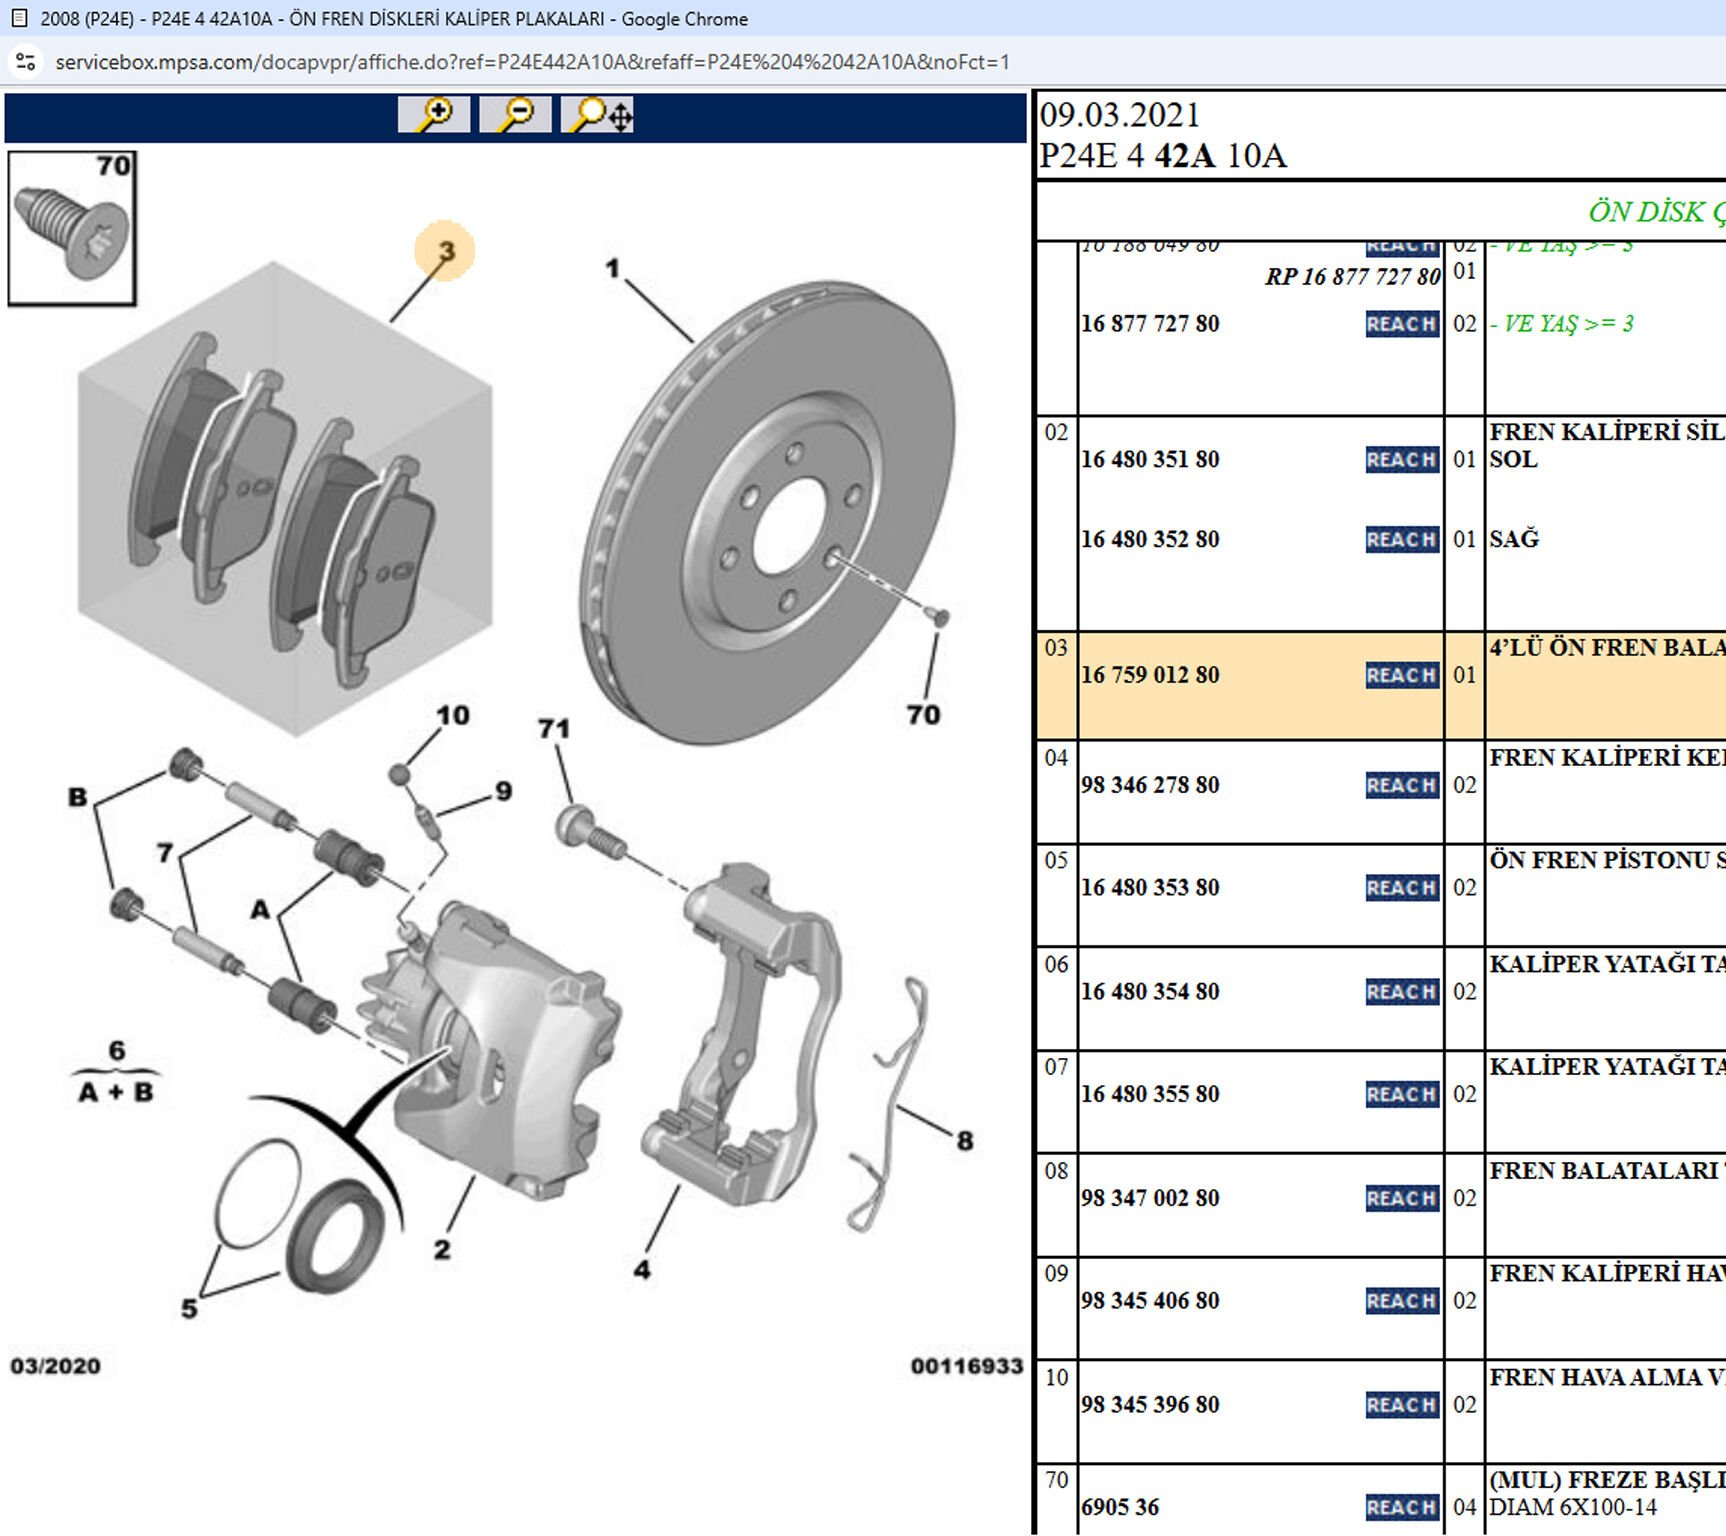Click the zoom and pan magnifier icon
Viewport: 1726px width, 1536px height.
click(597, 115)
